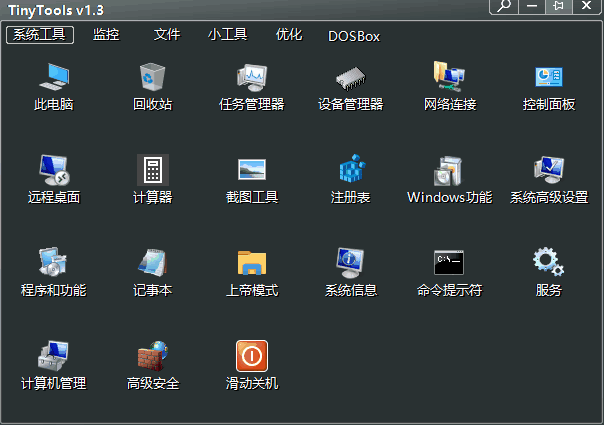
Task: Open 上帝模式 God Mode folder
Action: [251, 263]
